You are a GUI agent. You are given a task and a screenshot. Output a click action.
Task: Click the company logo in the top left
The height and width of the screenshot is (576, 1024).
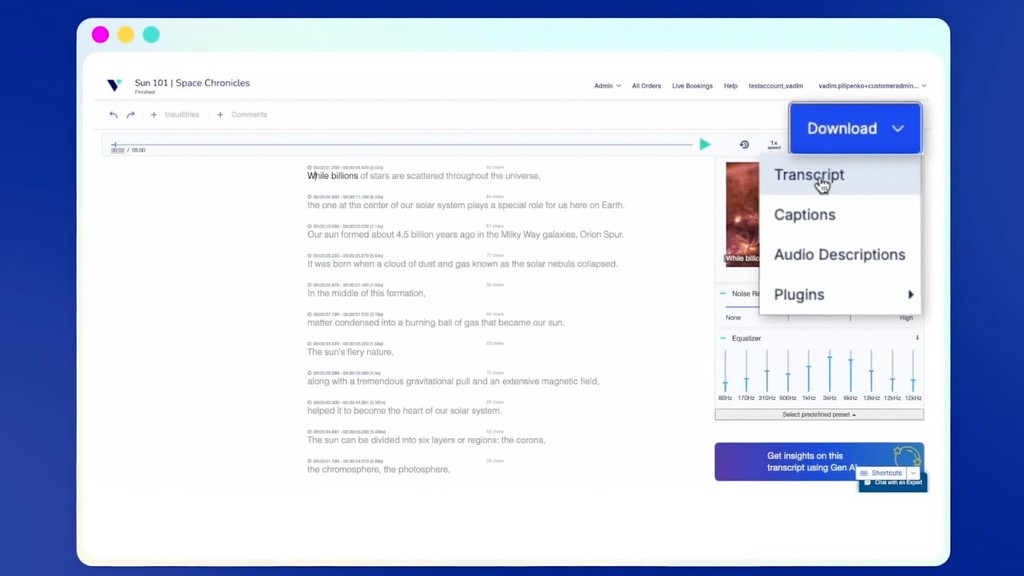[x=113, y=84]
